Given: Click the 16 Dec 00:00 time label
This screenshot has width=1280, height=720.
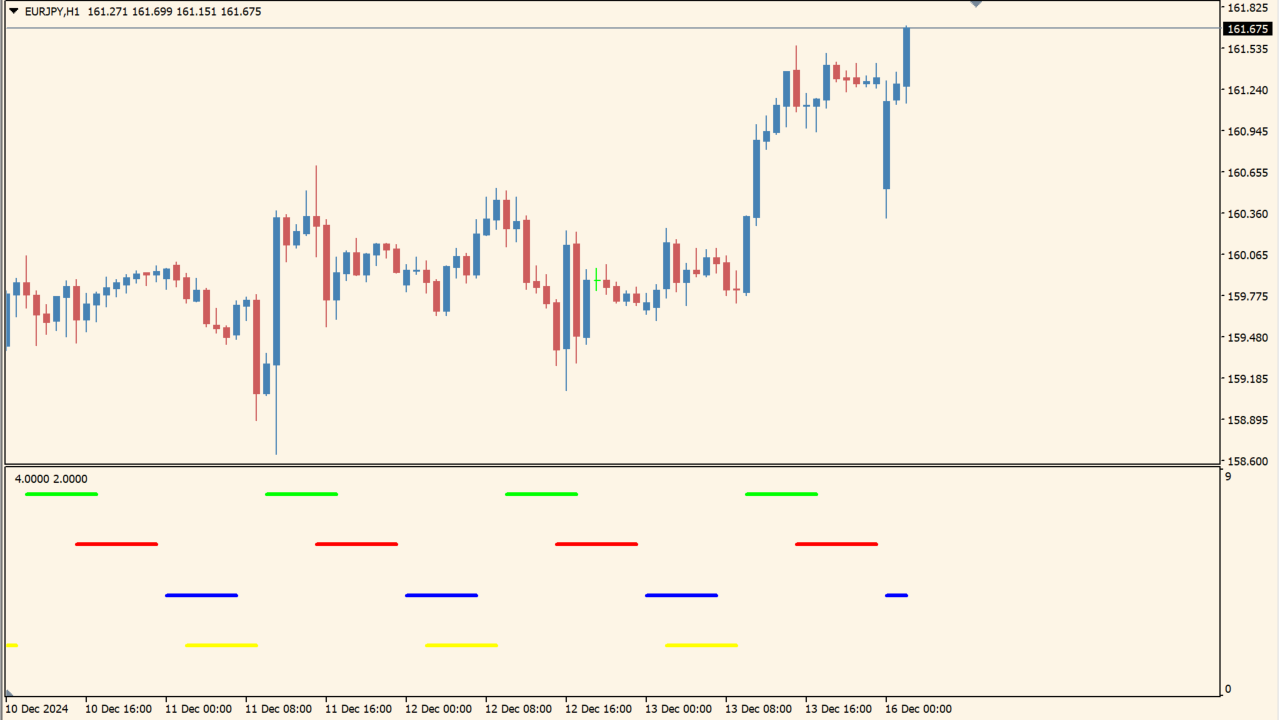Looking at the screenshot, I should 920,709.
